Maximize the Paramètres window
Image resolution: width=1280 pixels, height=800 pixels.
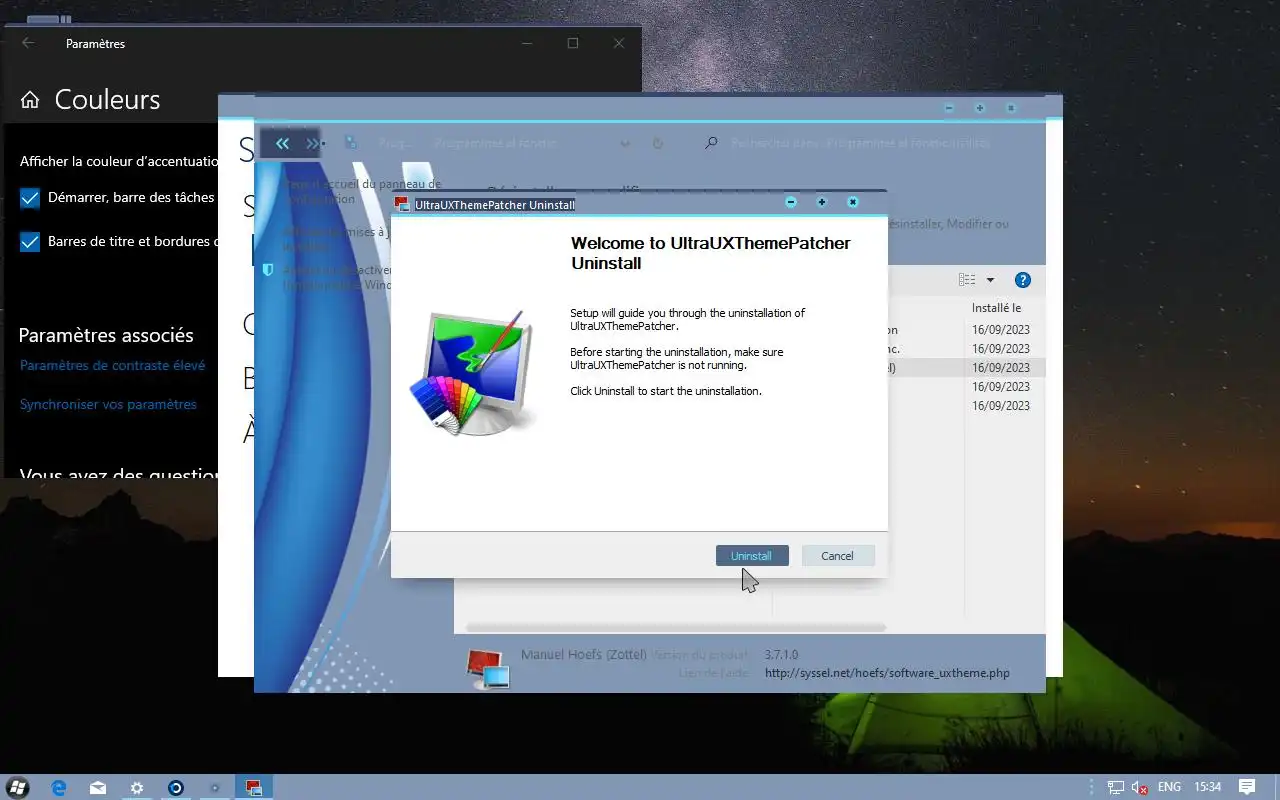click(x=573, y=43)
